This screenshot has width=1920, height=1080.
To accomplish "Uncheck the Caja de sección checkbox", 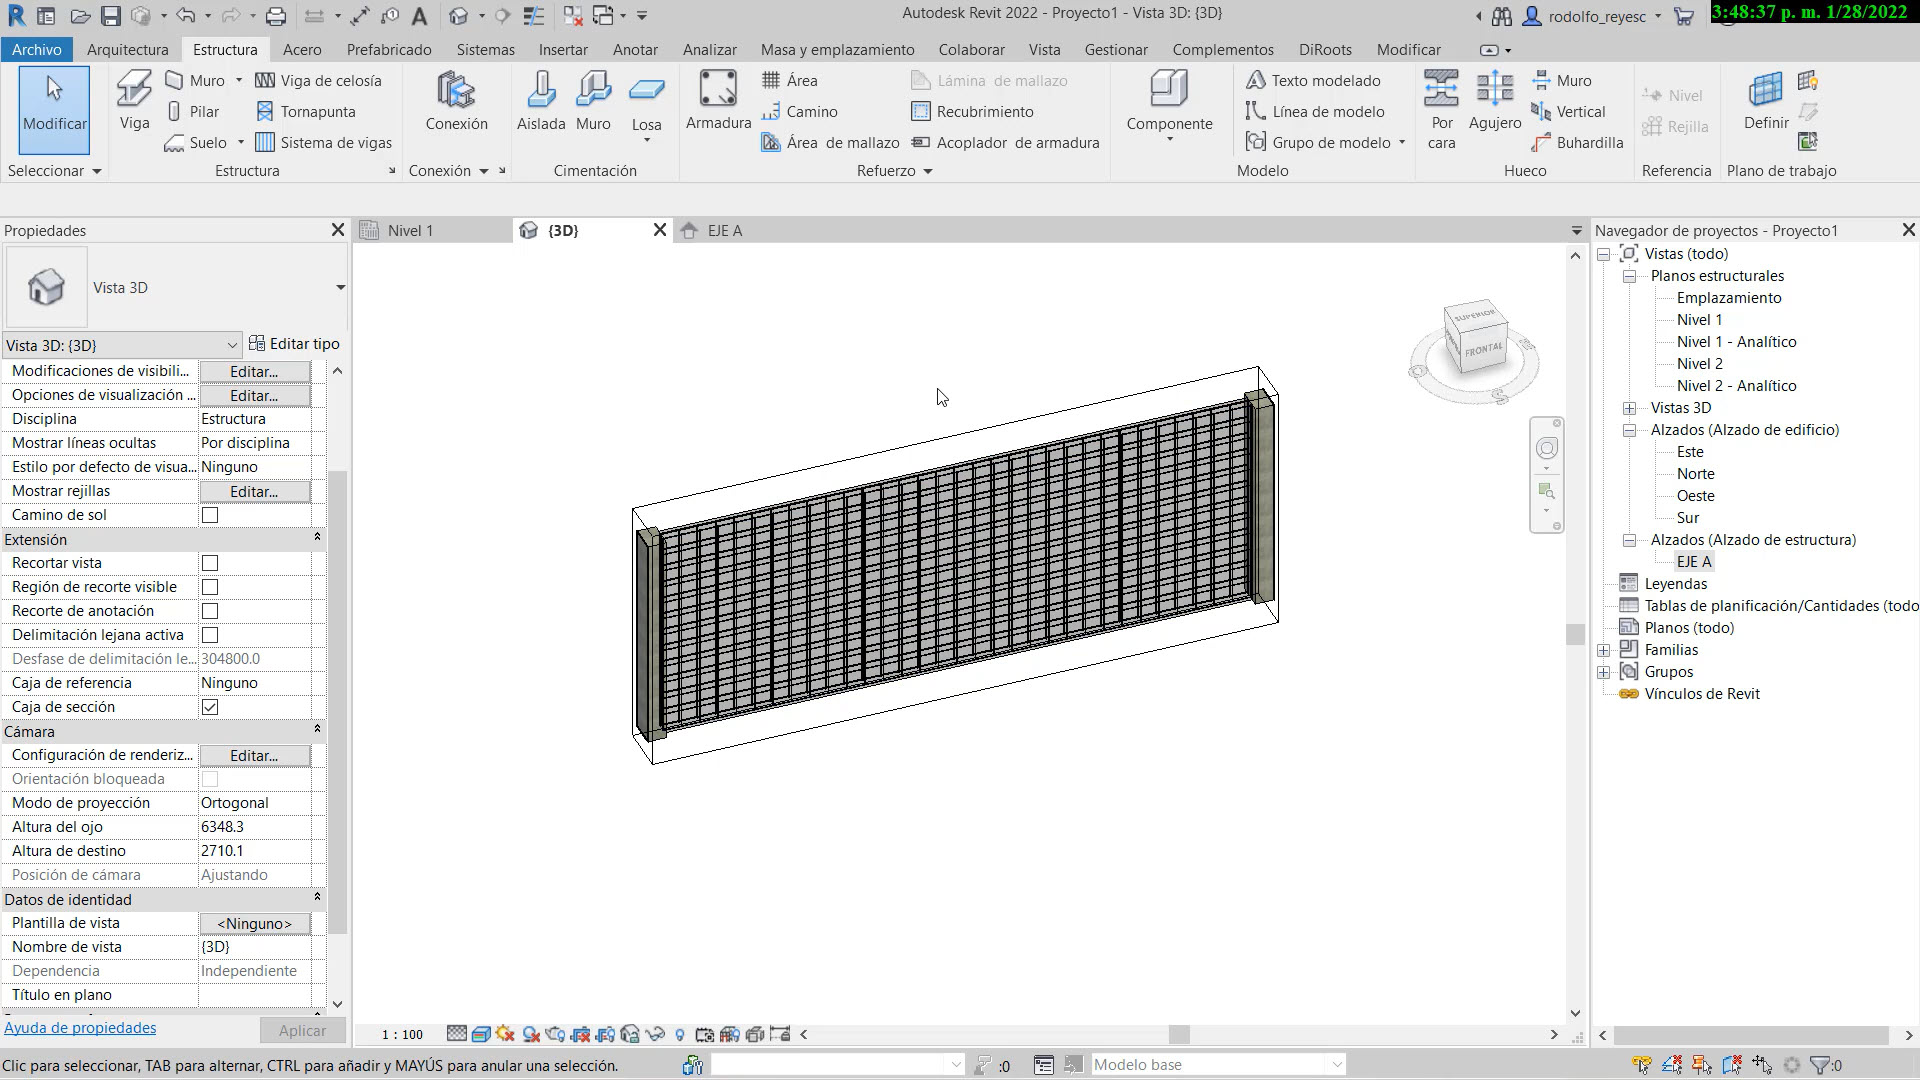I will tap(210, 707).
